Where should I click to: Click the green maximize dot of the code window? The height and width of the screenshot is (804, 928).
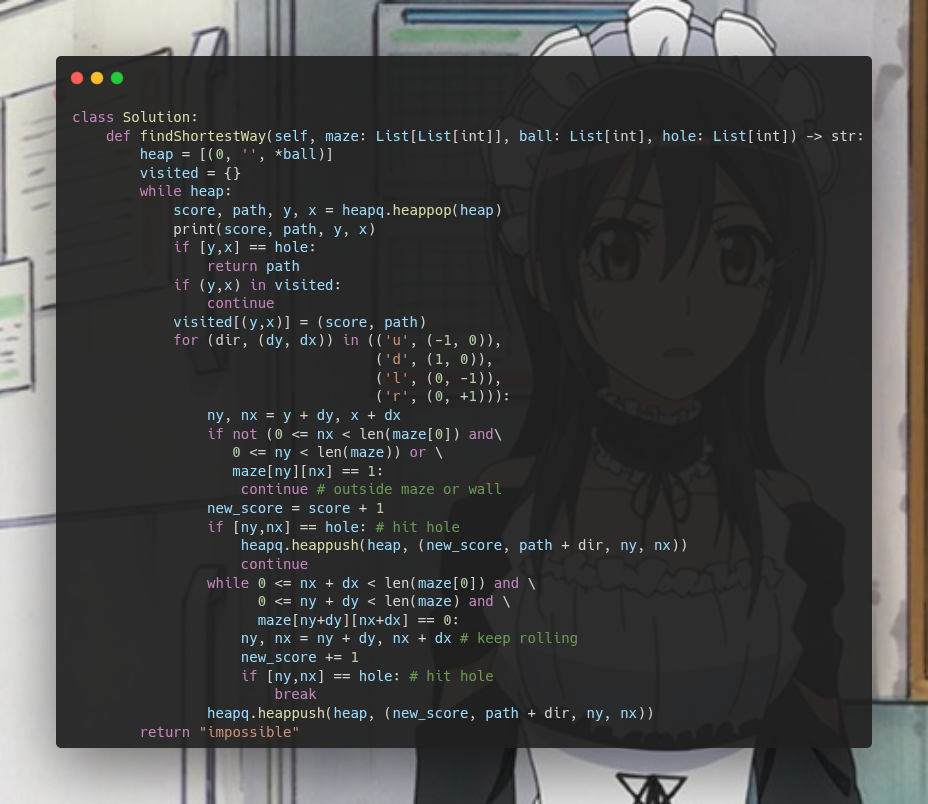pyautogui.click(x=117, y=78)
